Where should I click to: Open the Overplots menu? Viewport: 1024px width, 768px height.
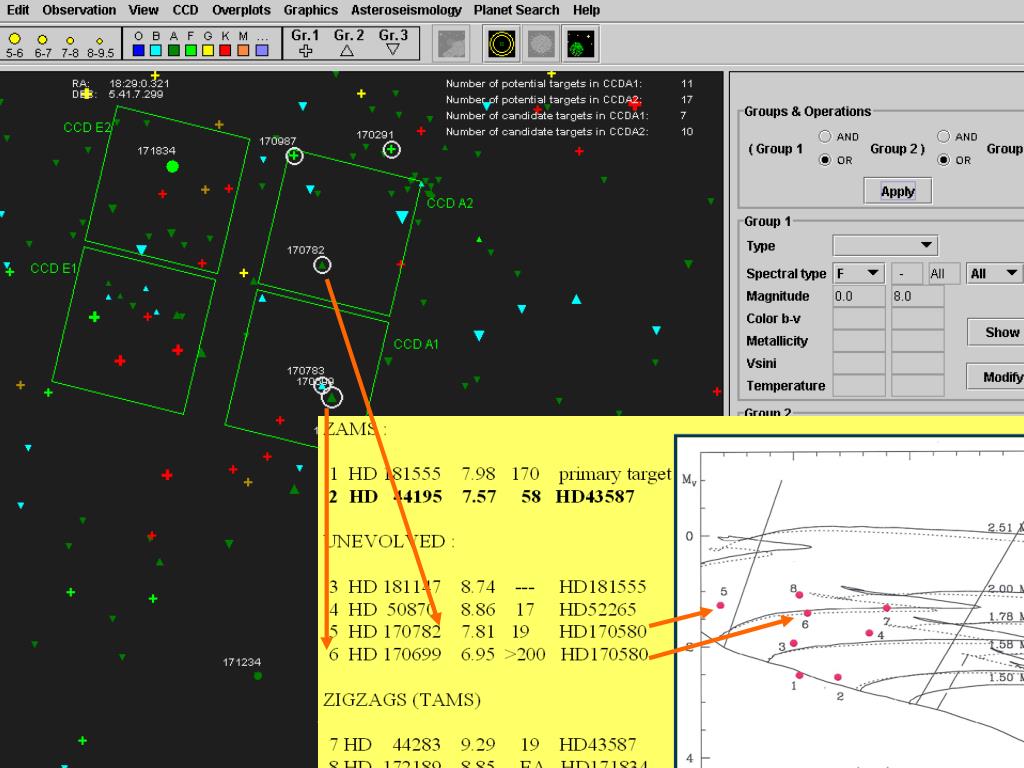pos(241,10)
